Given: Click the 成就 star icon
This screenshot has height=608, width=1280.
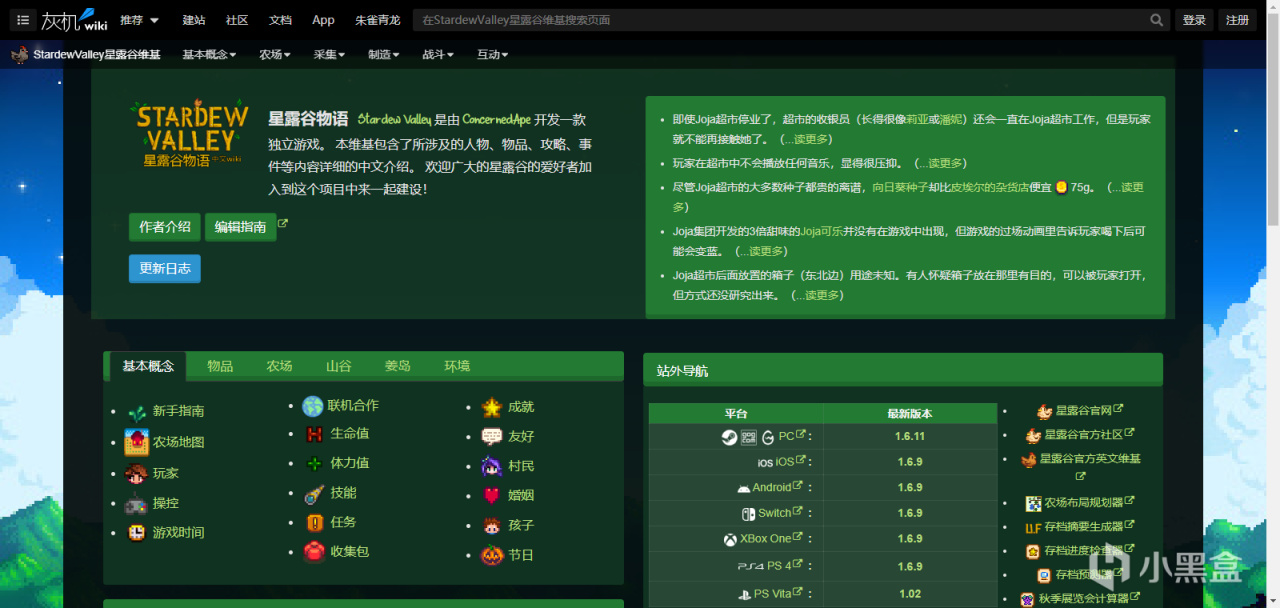Looking at the screenshot, I should coord(491,407).
